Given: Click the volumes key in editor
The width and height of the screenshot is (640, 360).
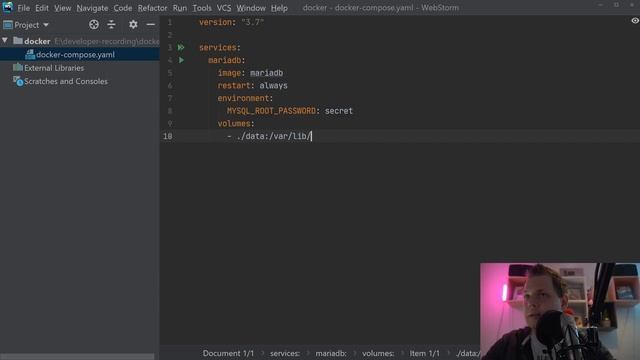Looking at the screenshot, I should pos(233,123).
